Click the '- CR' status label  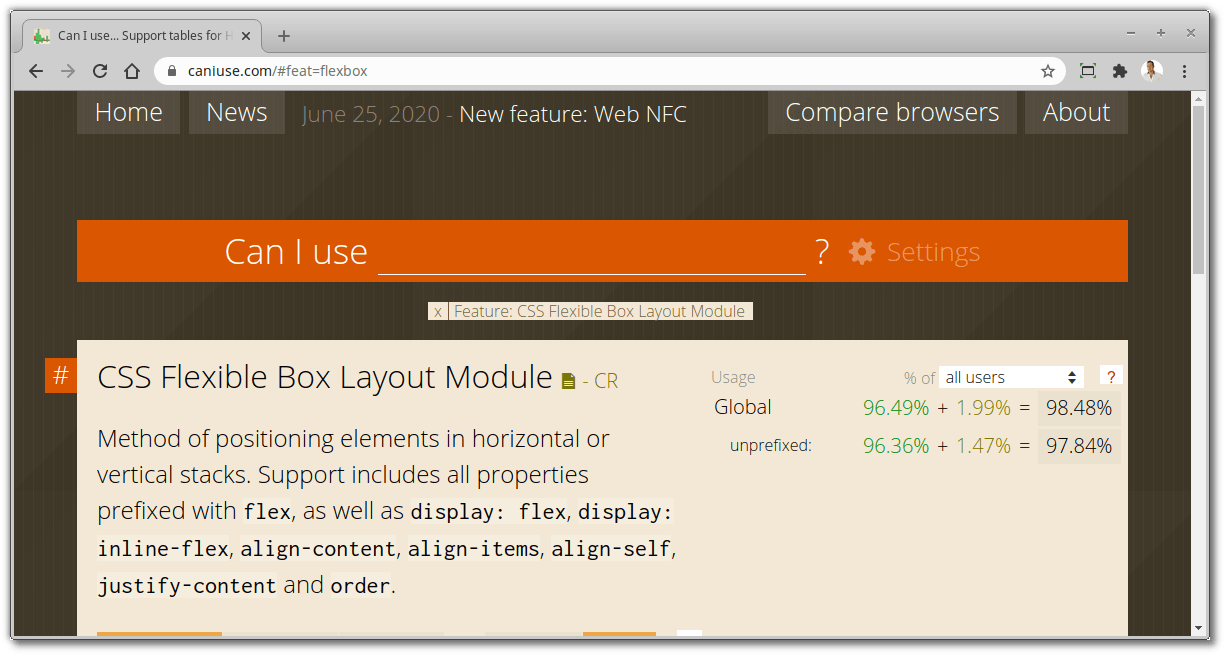600,381
